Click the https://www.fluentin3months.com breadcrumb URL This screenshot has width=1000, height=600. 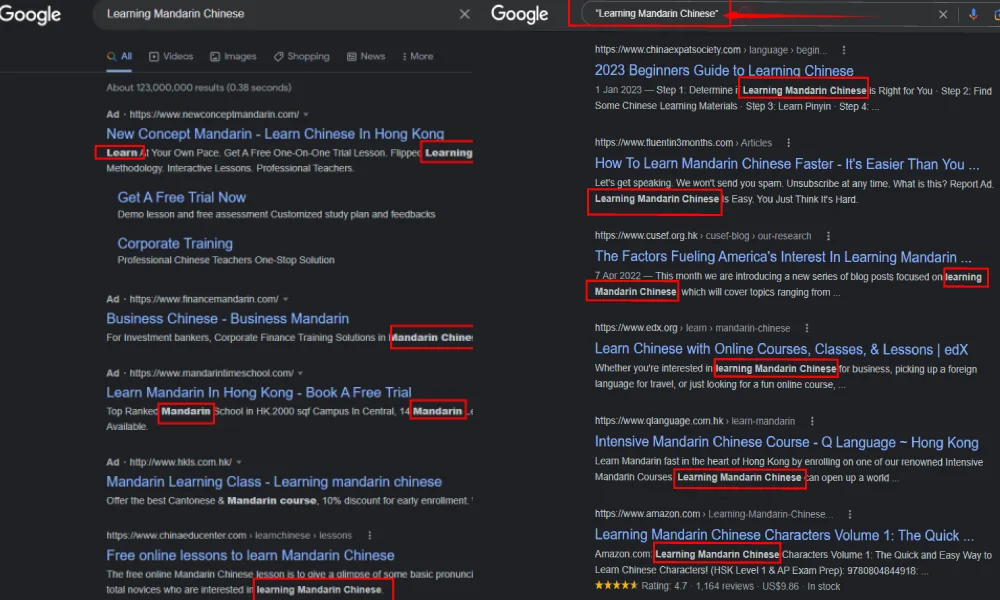[664, 143]
